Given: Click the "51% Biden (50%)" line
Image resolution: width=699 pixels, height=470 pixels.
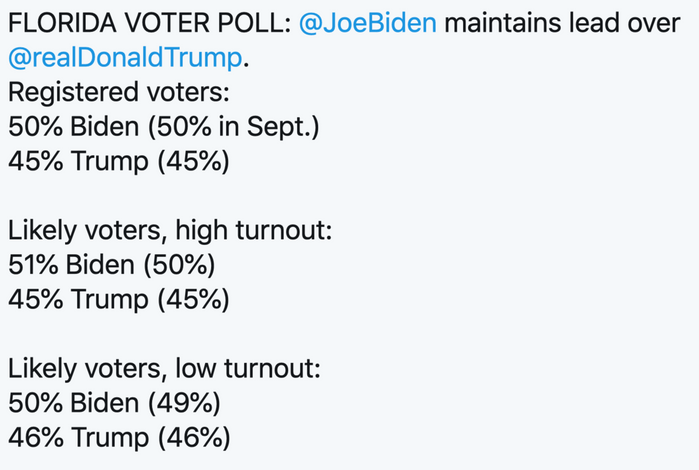Looking at the screenshot, I should pyautogui.click(x=111, y=266).
